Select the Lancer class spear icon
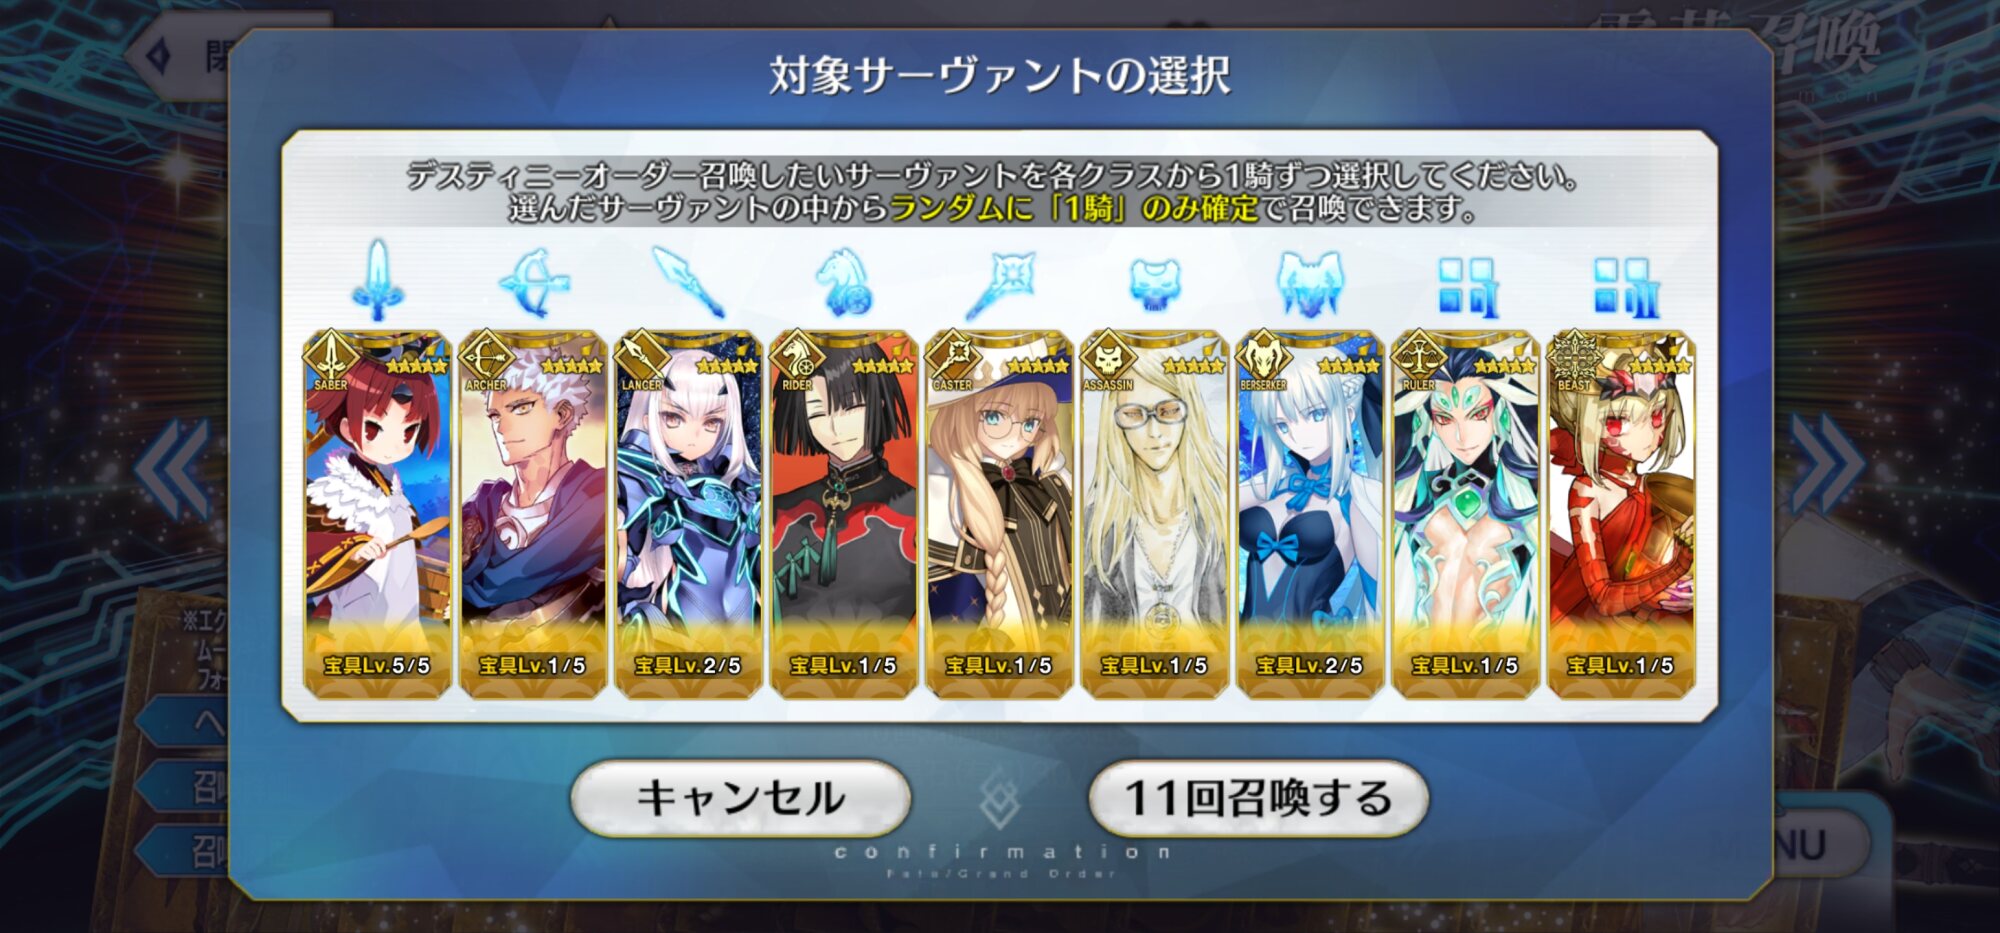 pos(688,282)
